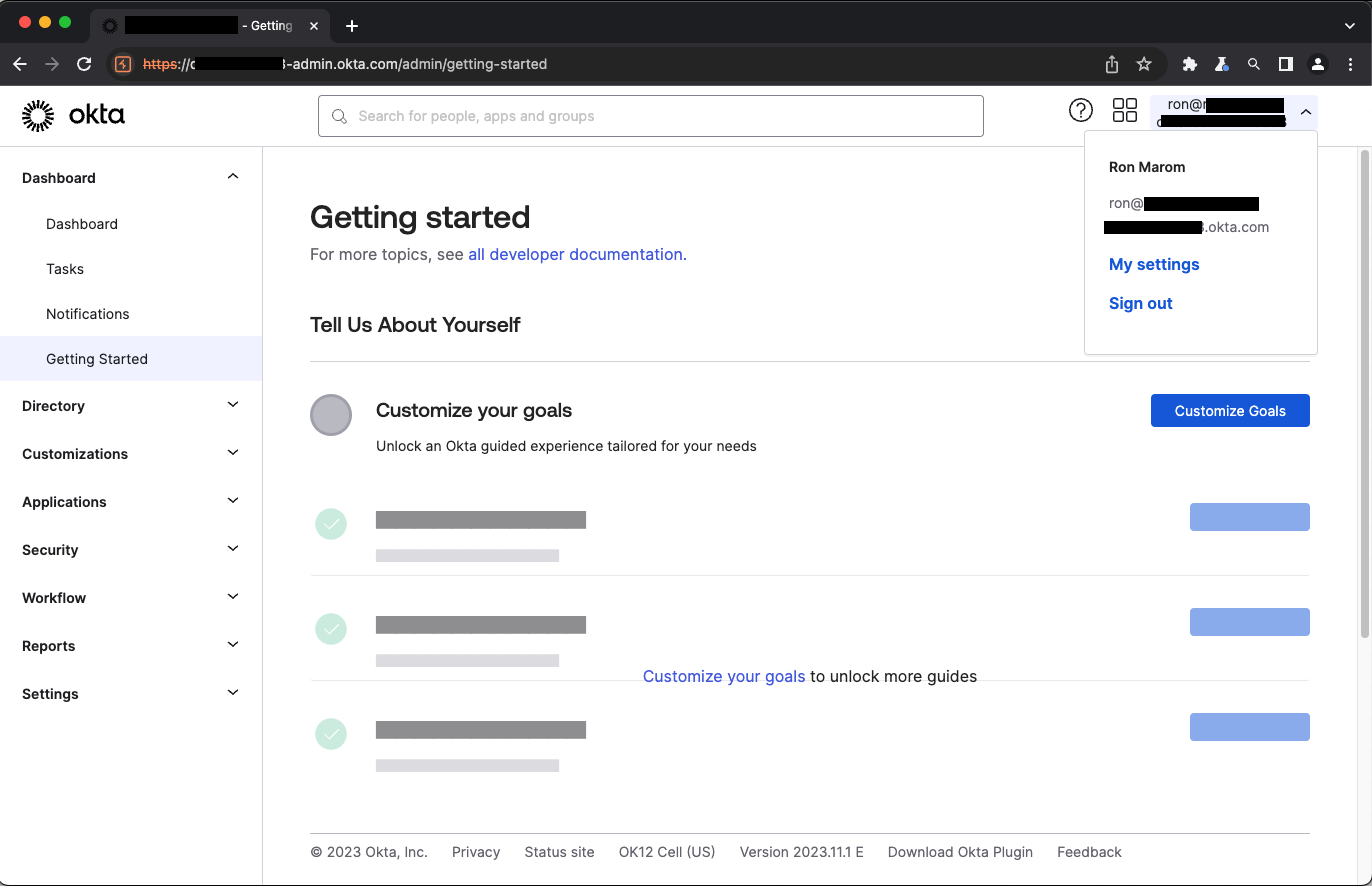
Task: Click the site security warning icon
Action: [123, 64]
